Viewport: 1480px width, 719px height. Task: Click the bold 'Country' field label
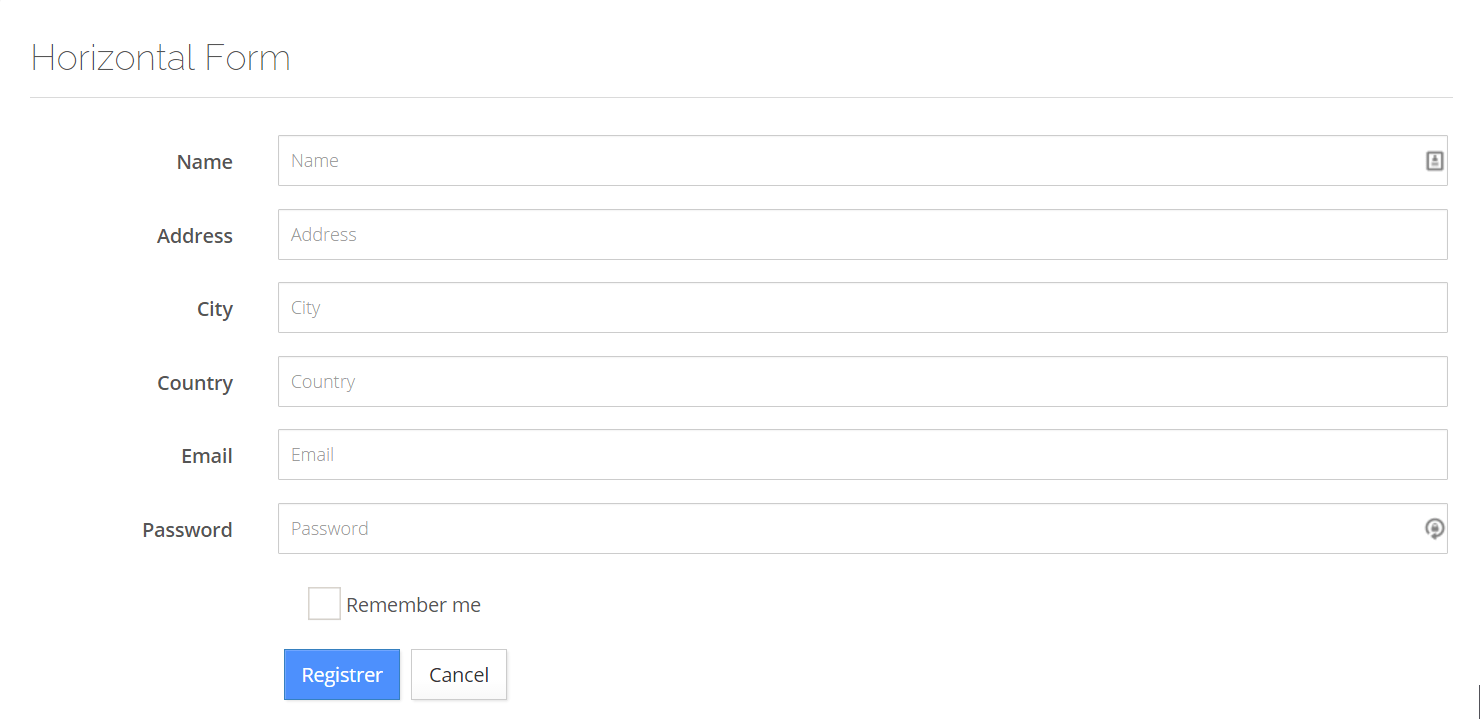pyautogui.click(x=194, y=383)
